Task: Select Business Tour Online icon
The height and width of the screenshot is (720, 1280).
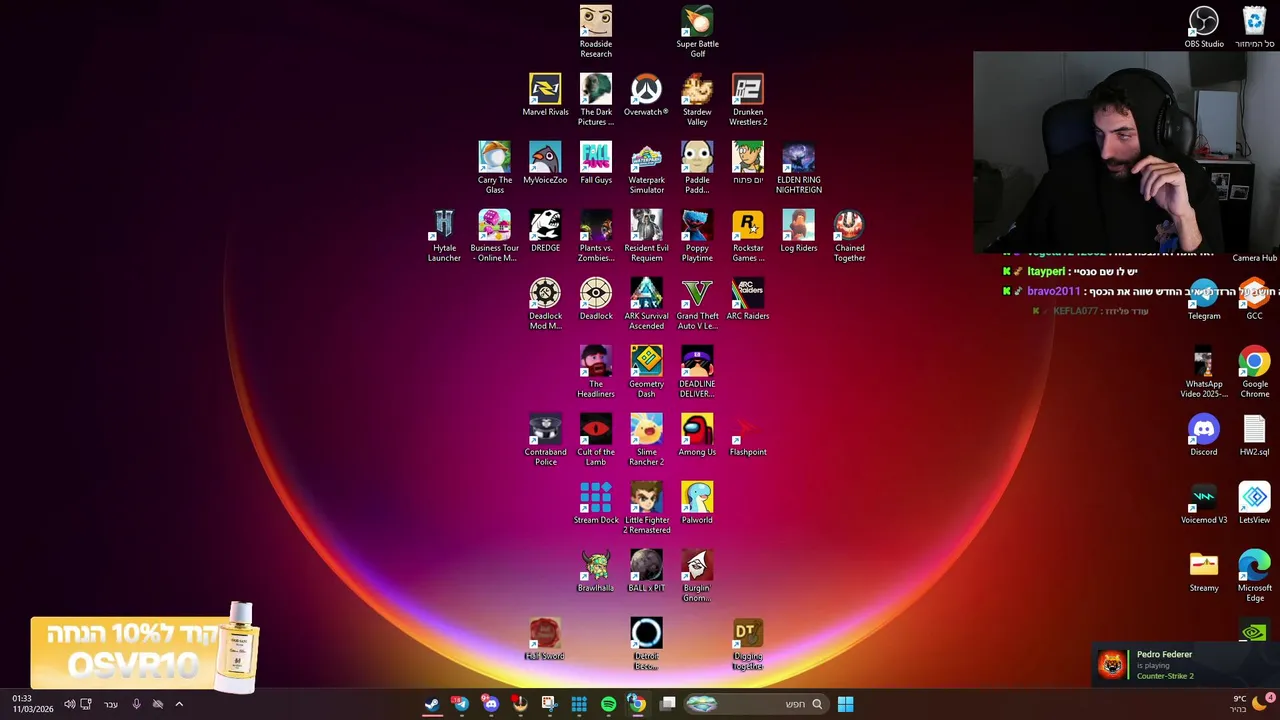Action: (494, 236)
